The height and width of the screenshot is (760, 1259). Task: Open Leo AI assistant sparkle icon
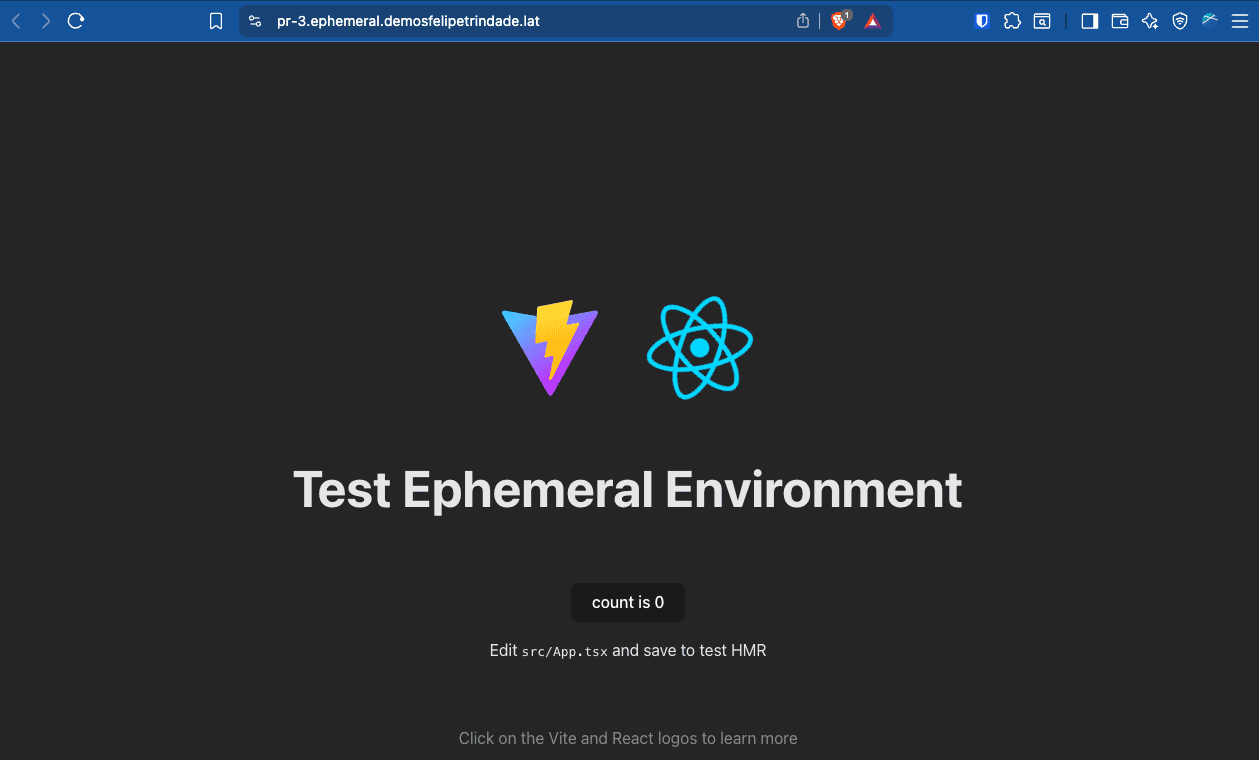[1150, 21]
